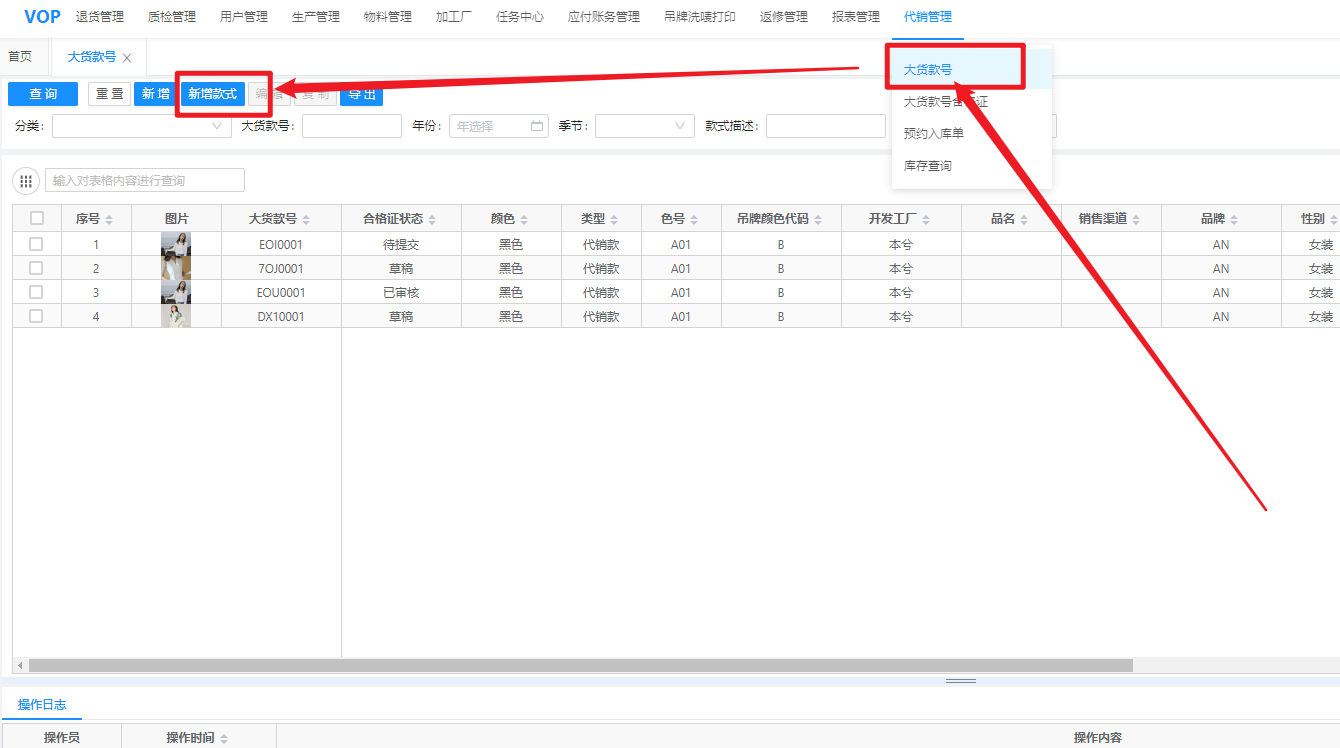The height and width of the screenshot is (748, 1340).
Task: Click the calendar icon in 年份 field
Action: coord(537,127)
